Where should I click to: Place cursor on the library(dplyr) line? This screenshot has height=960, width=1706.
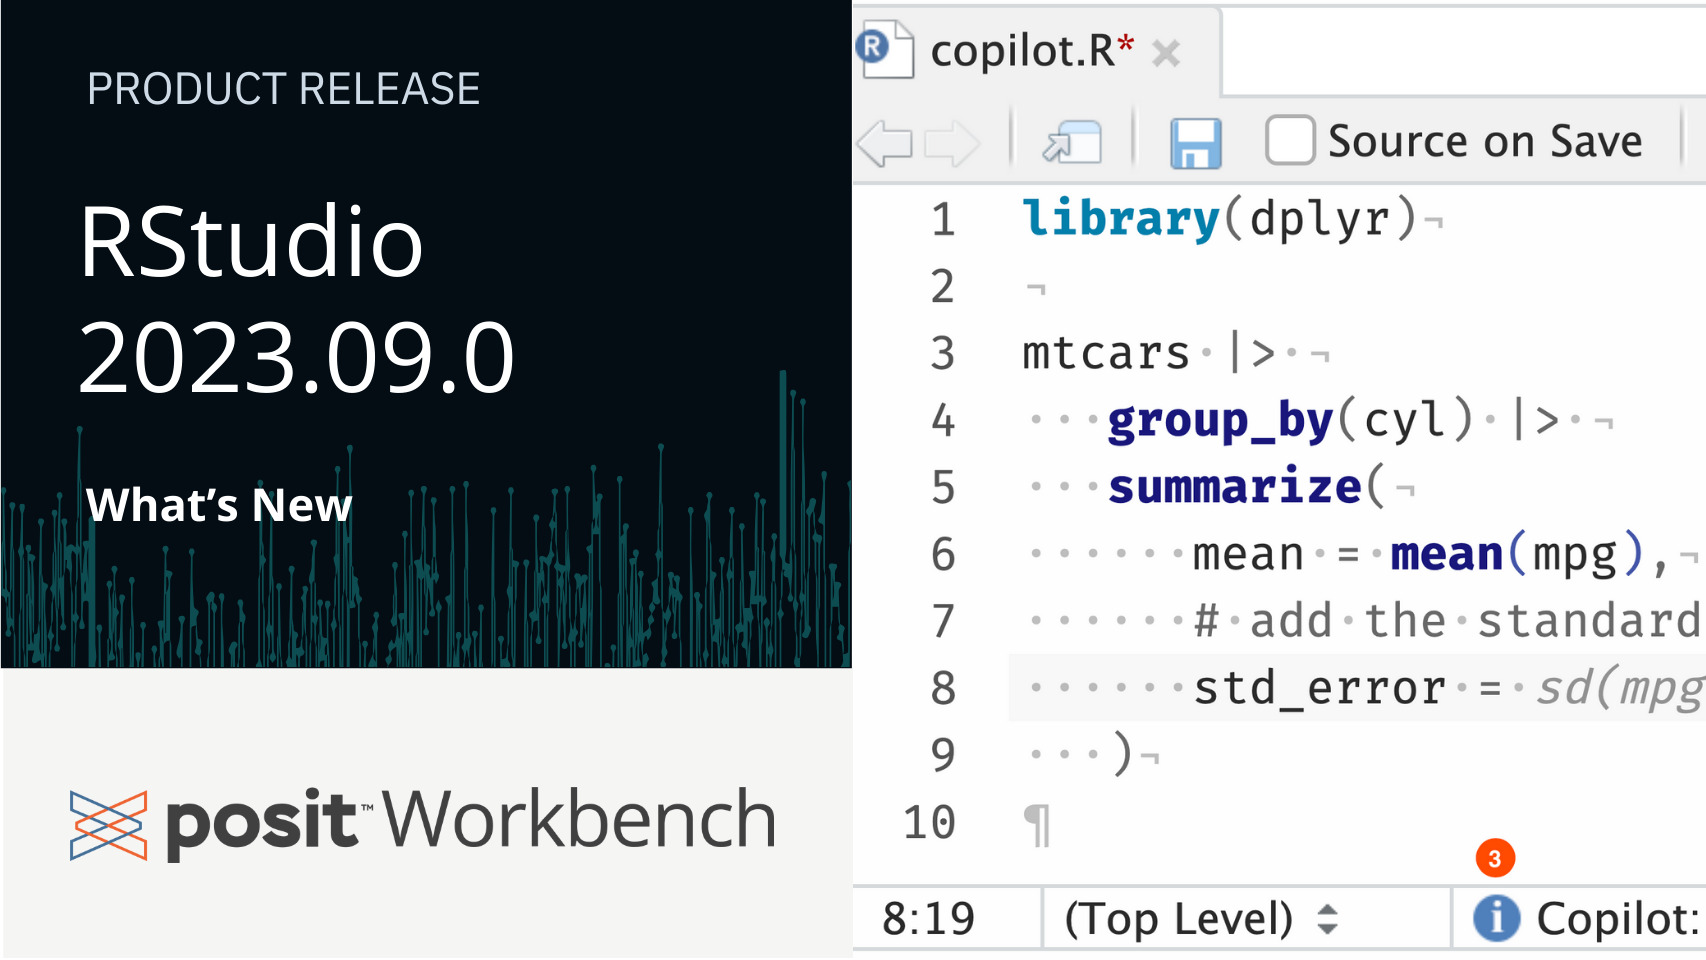(1220, 219)
